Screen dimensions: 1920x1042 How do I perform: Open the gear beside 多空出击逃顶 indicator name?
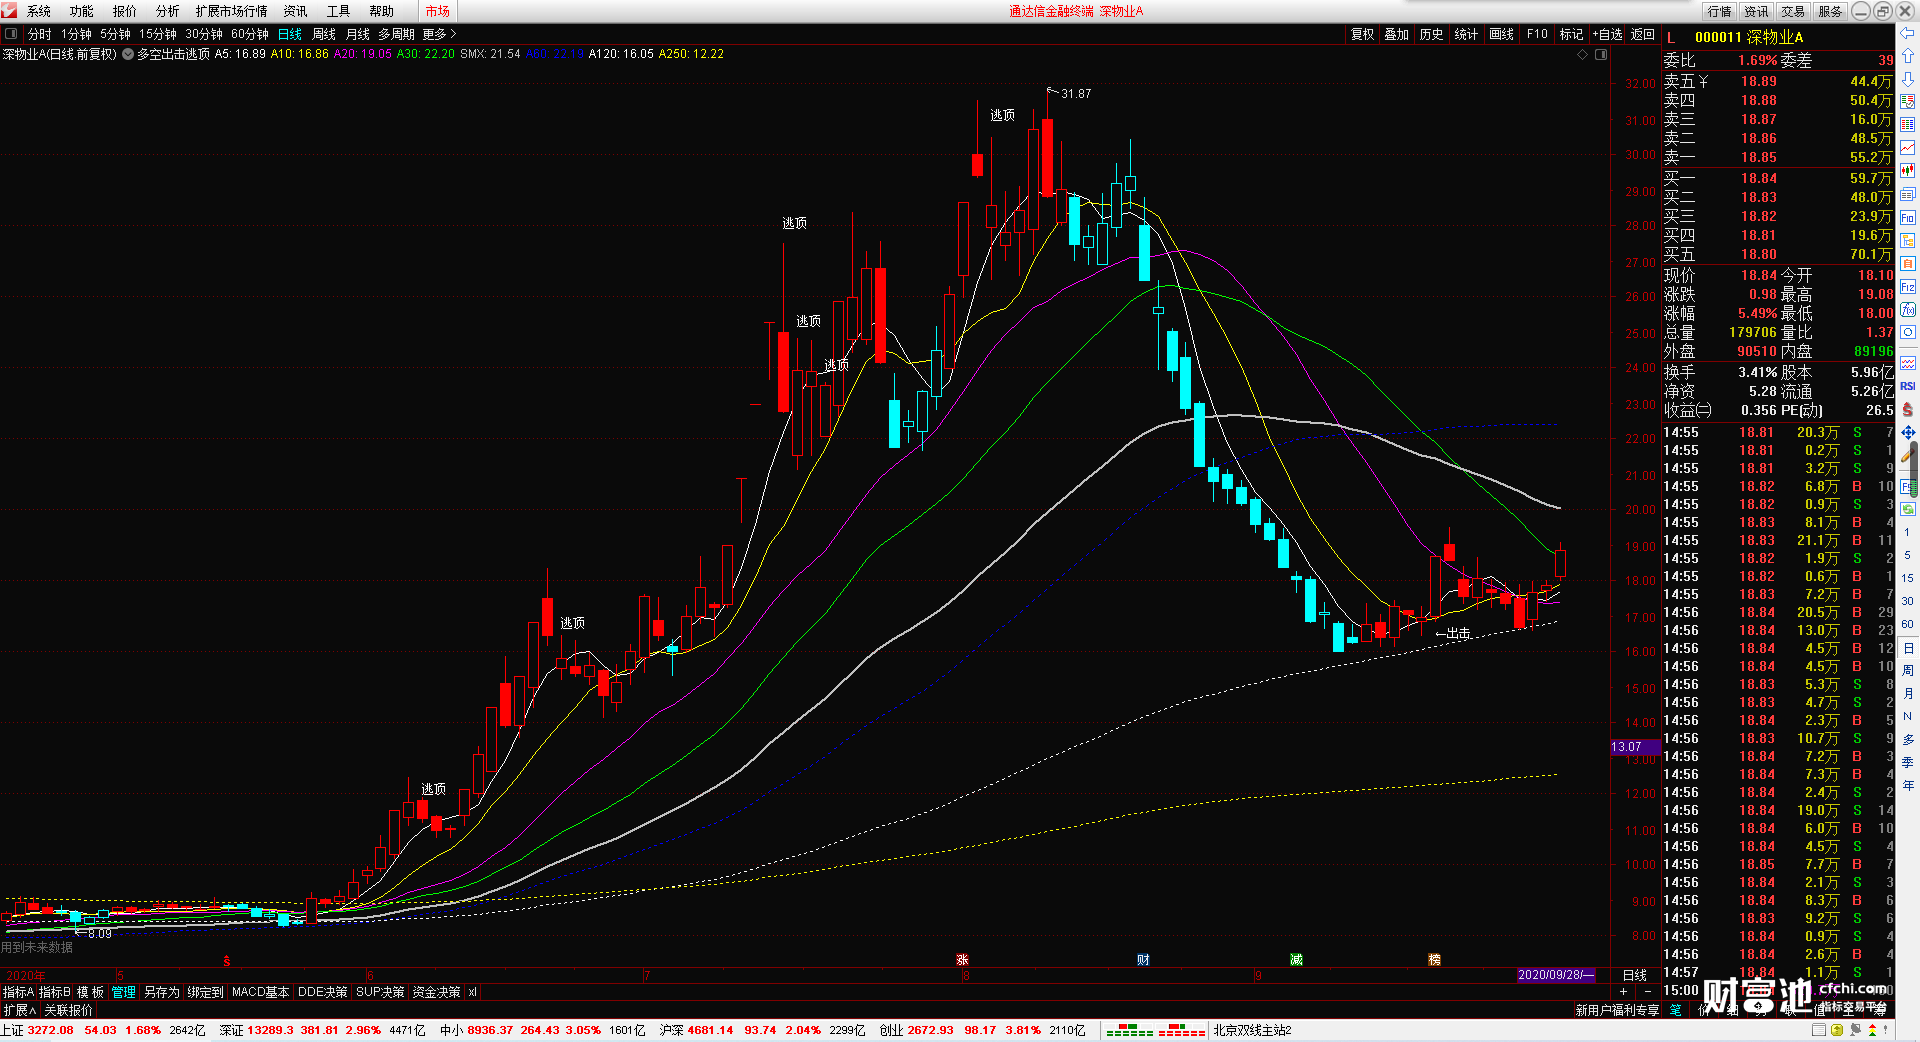point(128,54)
